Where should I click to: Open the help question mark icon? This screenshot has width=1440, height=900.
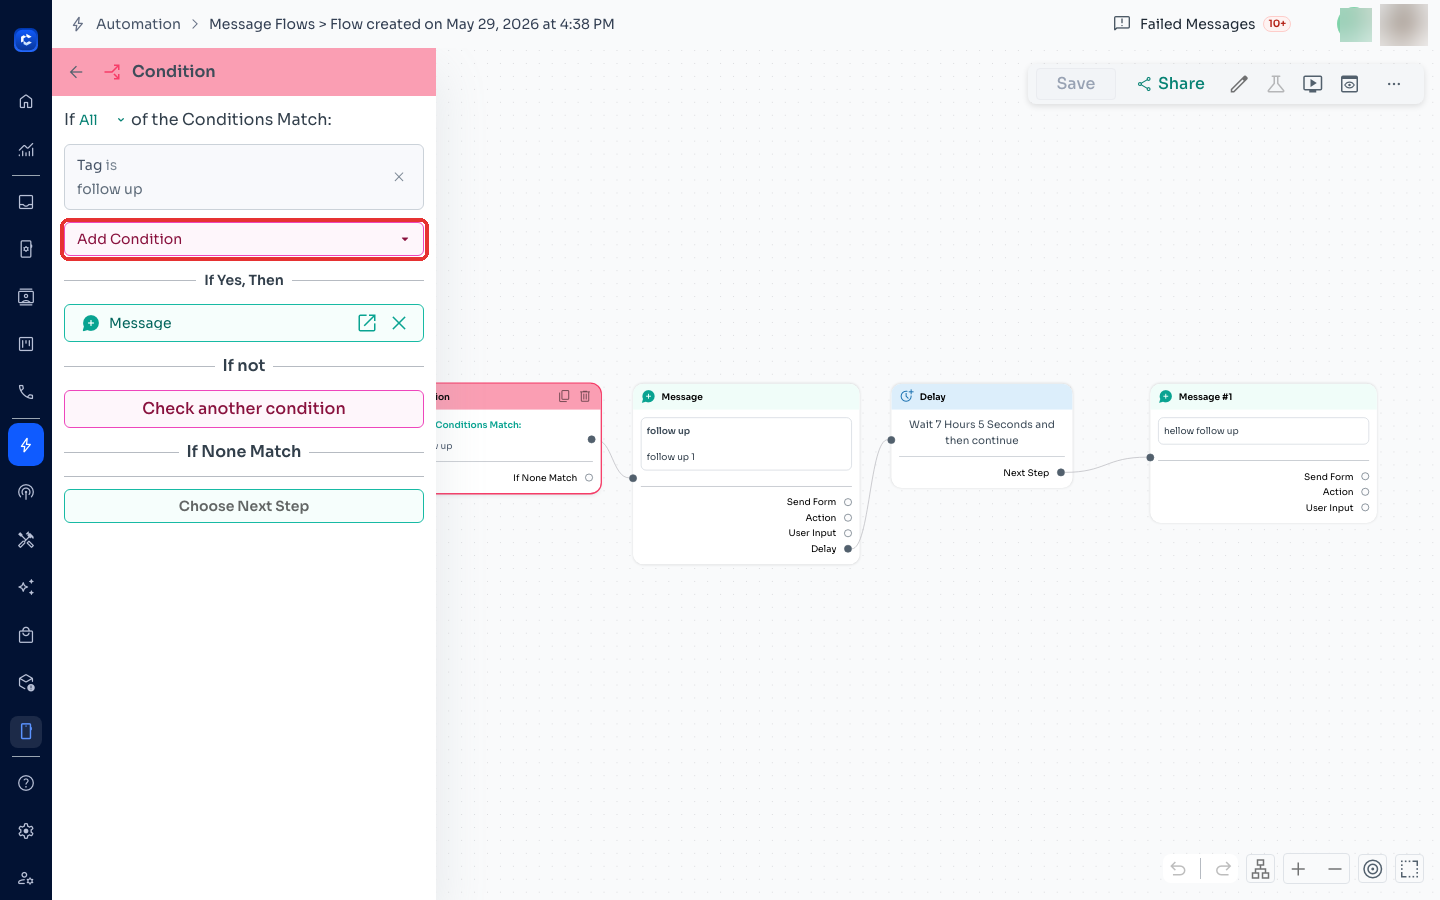point(26,783)
